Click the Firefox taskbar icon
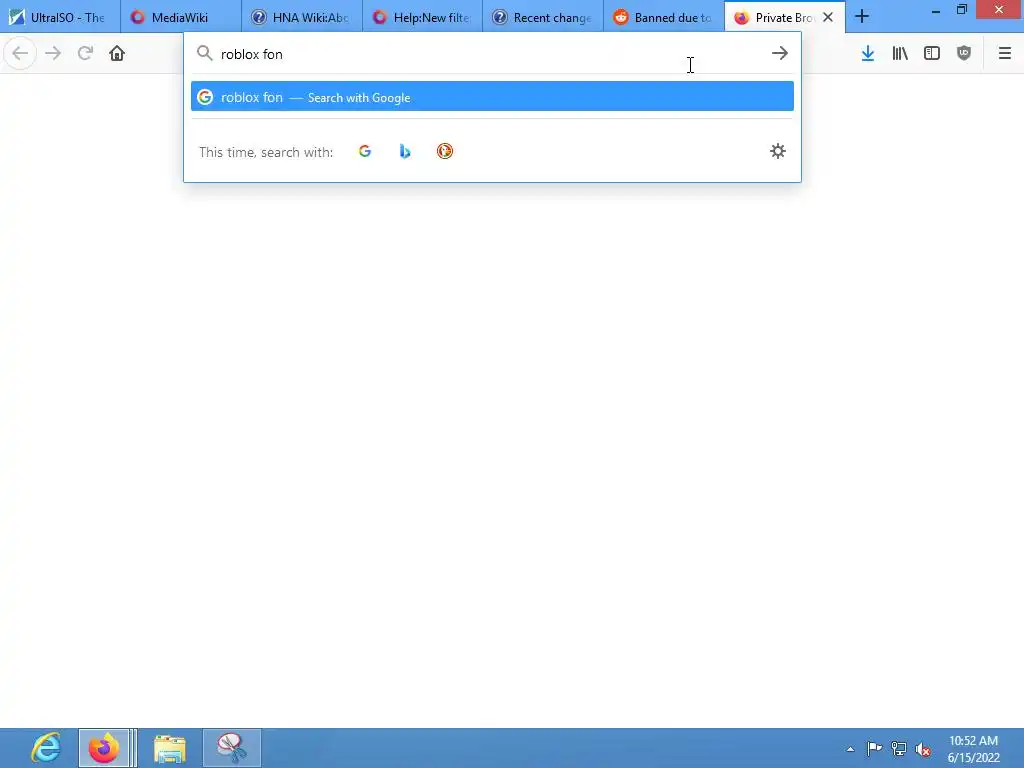The height and width of the screenshot is (768, 1024). [104, 748]
